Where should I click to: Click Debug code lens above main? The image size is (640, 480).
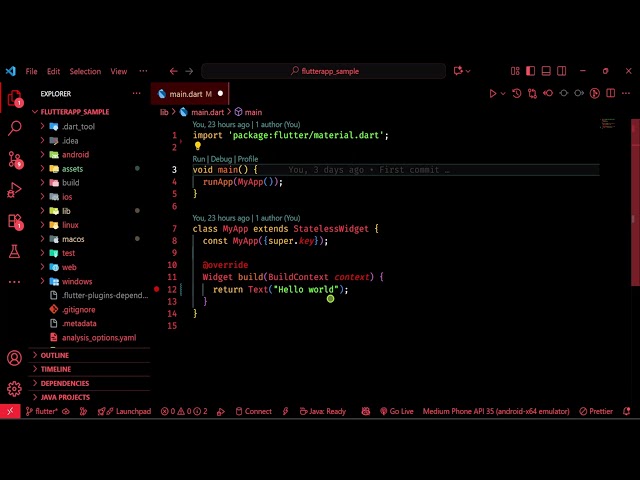click(x=221, y=159)
